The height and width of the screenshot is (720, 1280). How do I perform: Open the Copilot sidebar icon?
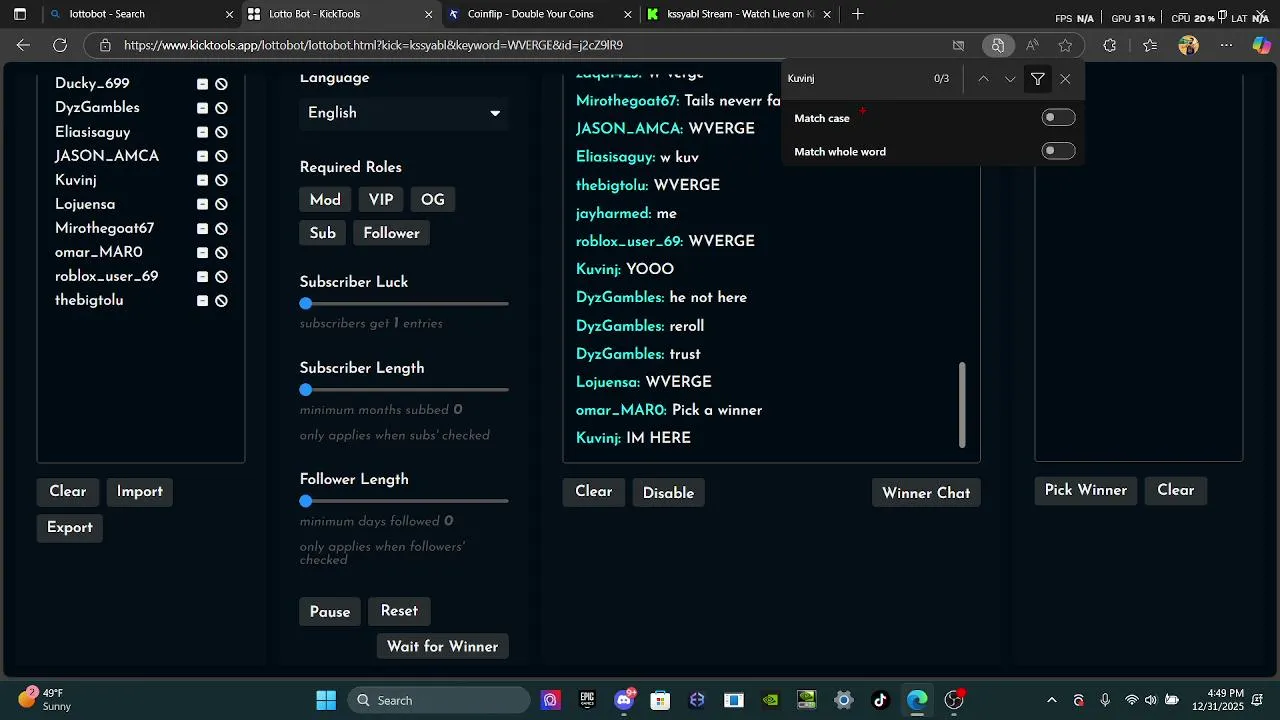click(x=1262, y=45)
